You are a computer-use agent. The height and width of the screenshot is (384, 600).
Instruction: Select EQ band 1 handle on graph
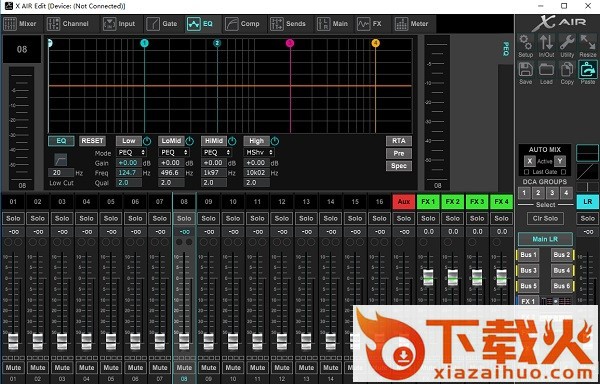(x=144, y=43)
